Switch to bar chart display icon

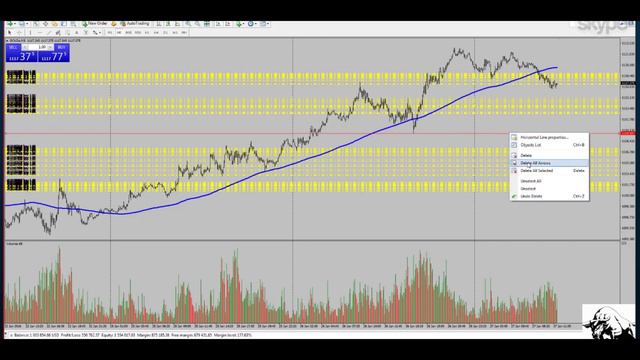[159, 24]
